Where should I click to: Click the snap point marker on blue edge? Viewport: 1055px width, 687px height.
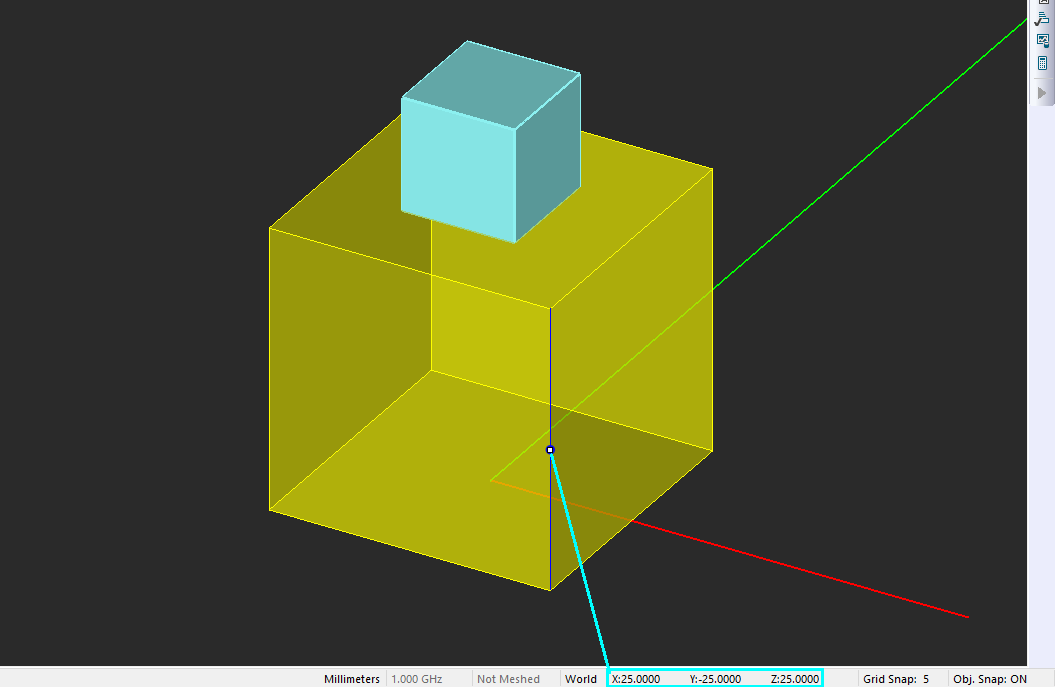click(550, 449)
